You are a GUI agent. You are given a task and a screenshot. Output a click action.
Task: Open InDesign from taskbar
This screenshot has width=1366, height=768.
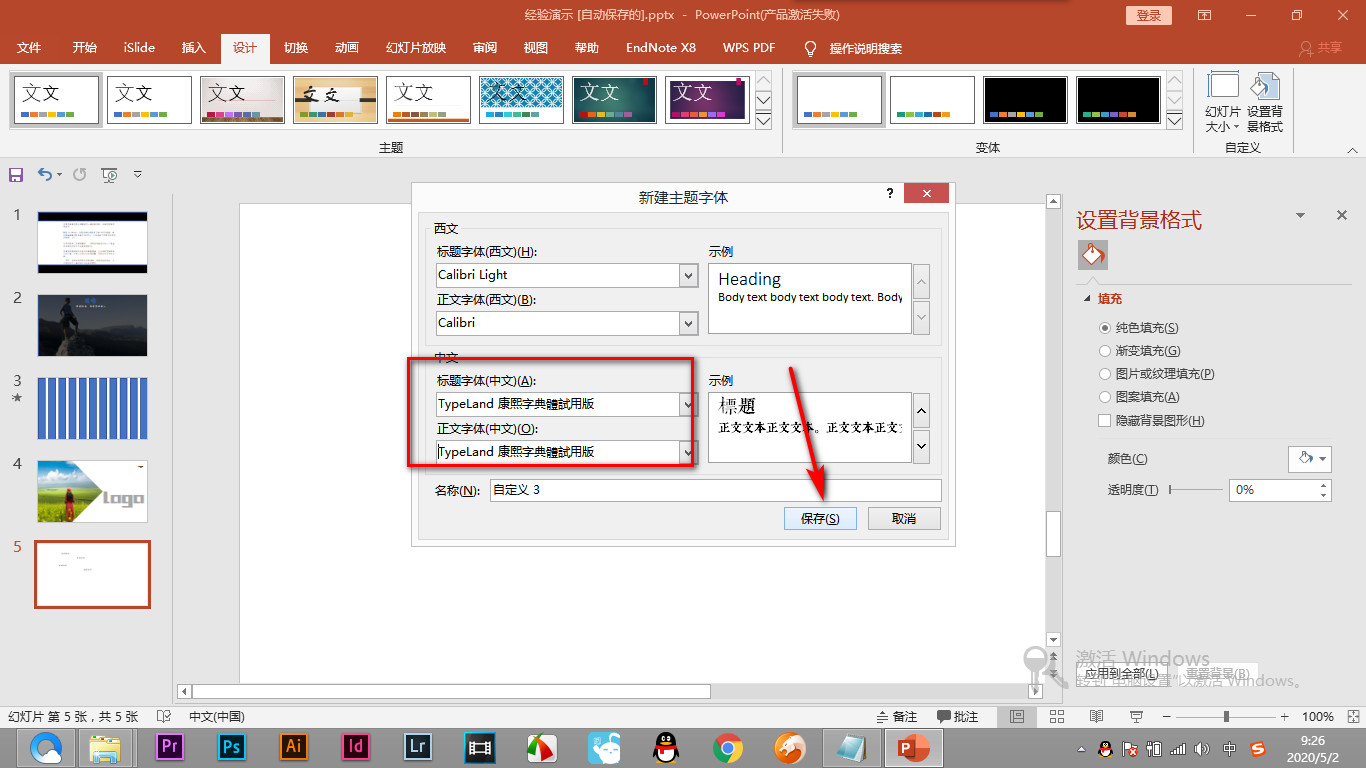[x=356, y=747]
